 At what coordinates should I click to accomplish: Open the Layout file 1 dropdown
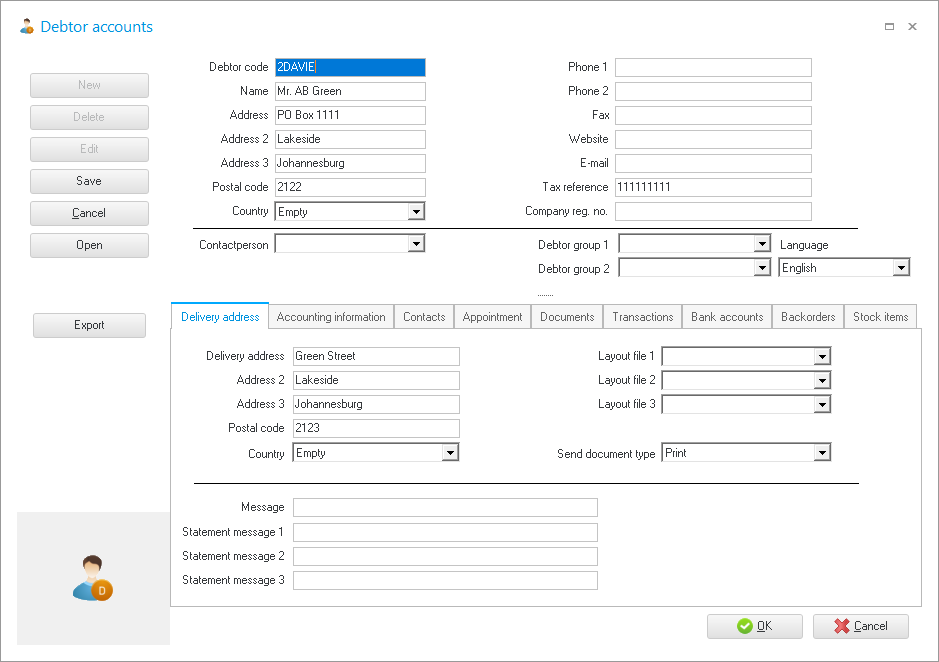coord(821,356)
